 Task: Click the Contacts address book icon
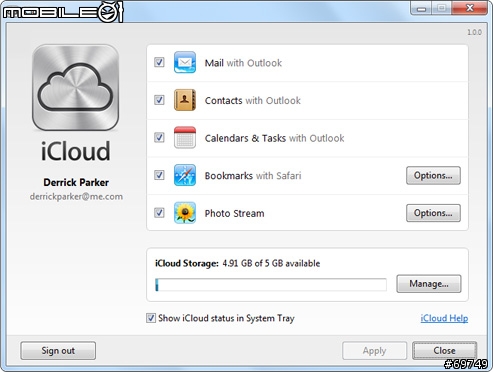tap(185, 100)
